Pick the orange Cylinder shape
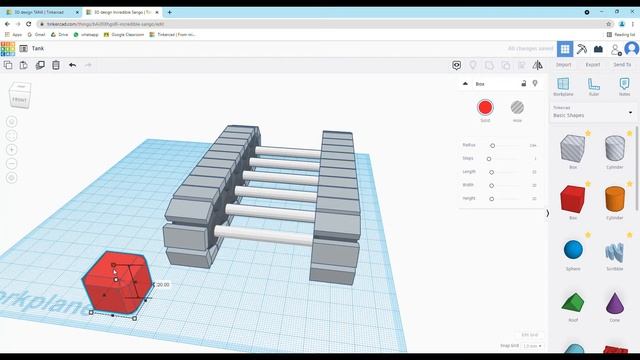This screenshot has height=360, width=640. click(615, 200)
